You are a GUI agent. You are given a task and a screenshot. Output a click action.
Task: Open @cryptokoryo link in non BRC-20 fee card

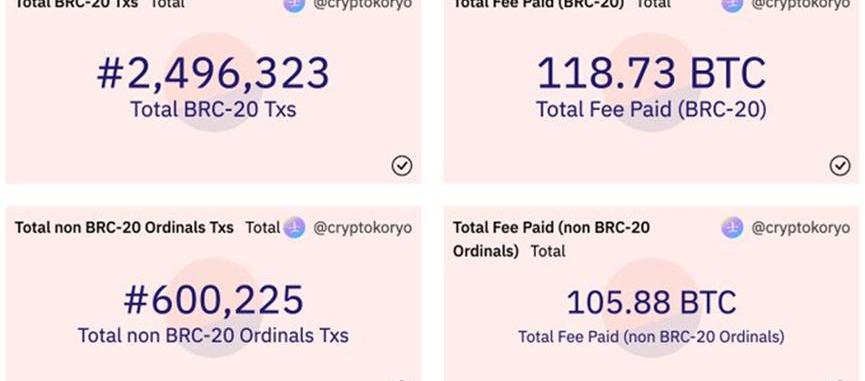800,228
